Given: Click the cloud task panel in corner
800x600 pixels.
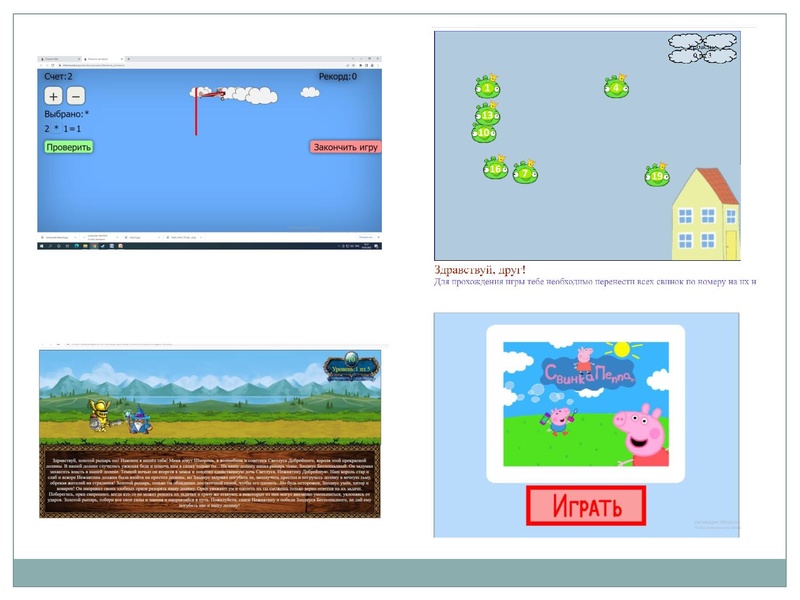Looking at the screenshot, I should [x=702, y=48].
